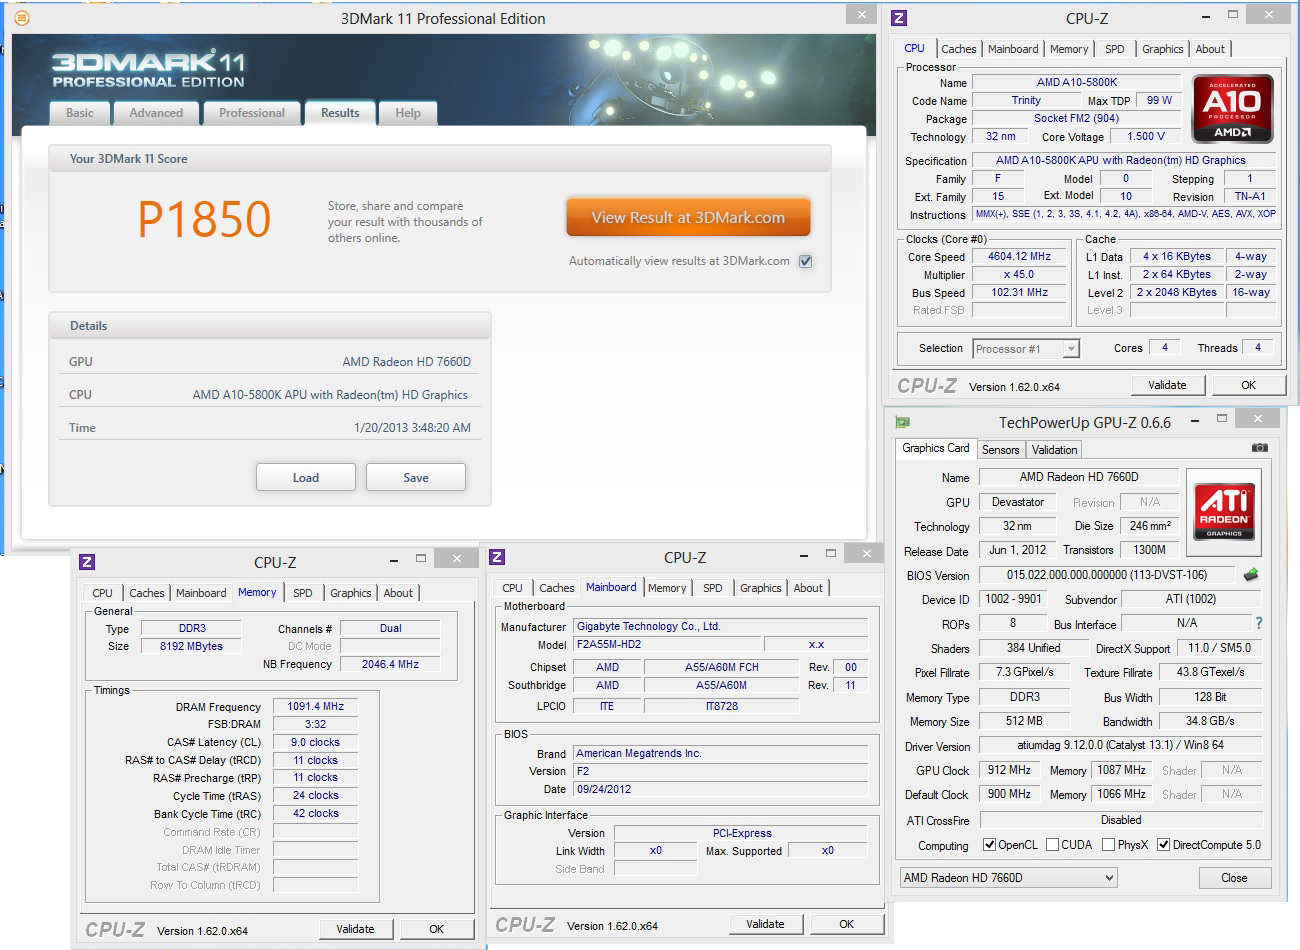Open Memory tab in CPU-Z Mainboard window

(x=667, y=588)
